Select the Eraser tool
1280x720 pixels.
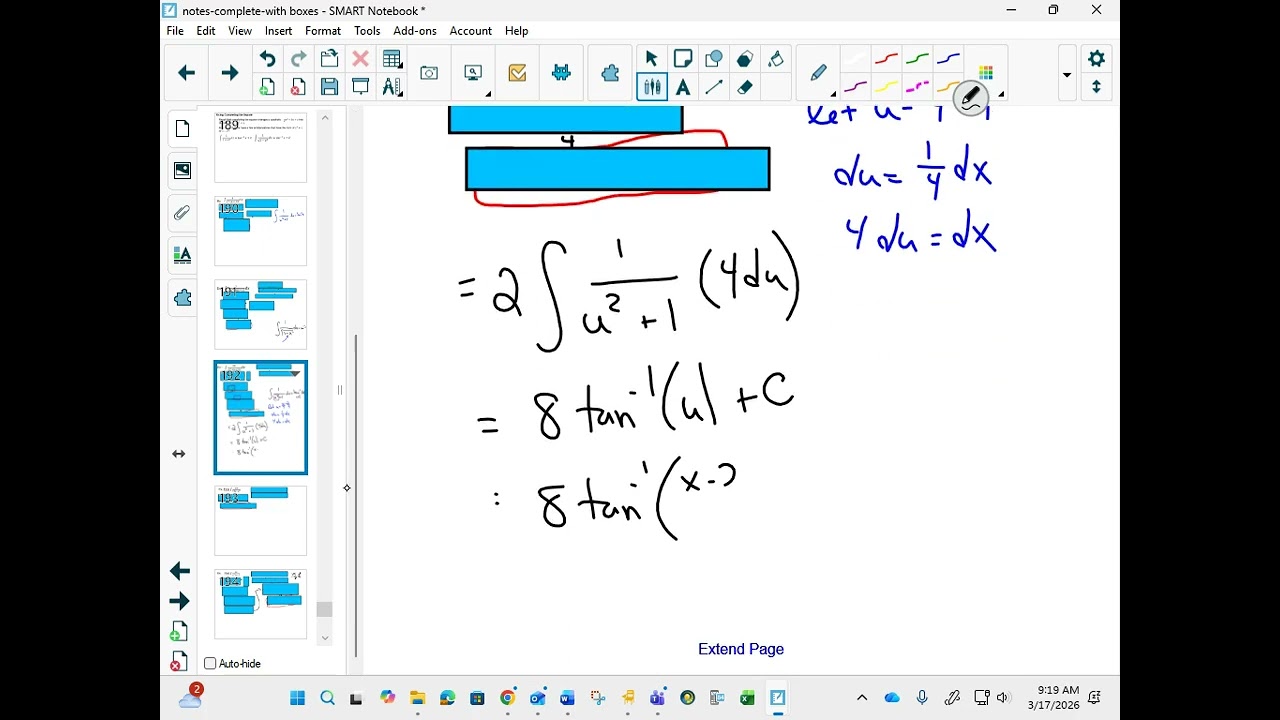(x=745, y=87)
